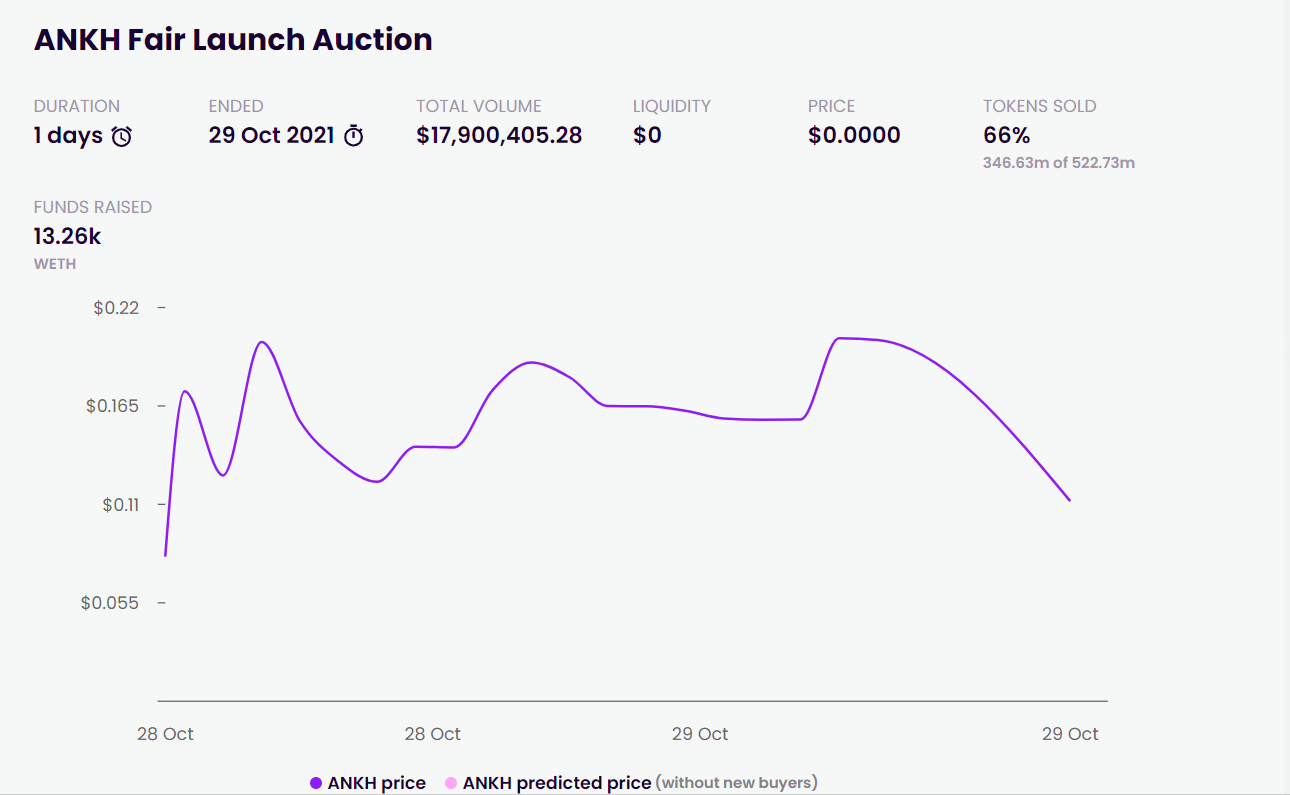Click the WETH currency label
The image size is (1290, 795).
click(x=55, y=264)
